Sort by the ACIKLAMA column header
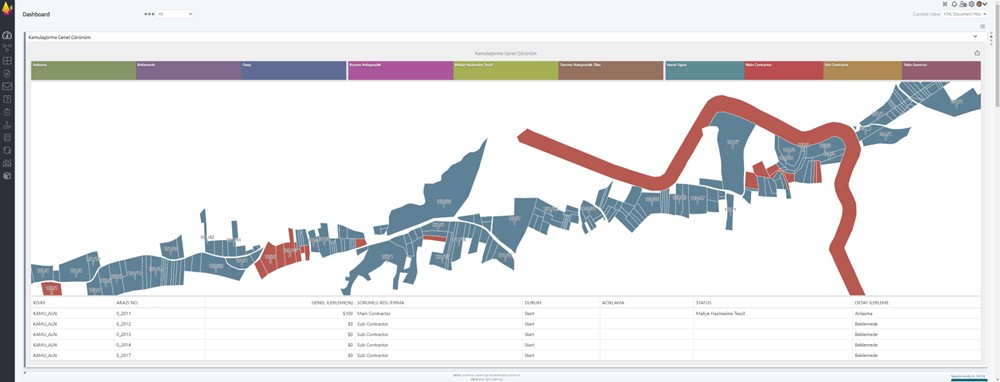The height and width of the screenshot is (382, 1000). (x=646, y=303)
